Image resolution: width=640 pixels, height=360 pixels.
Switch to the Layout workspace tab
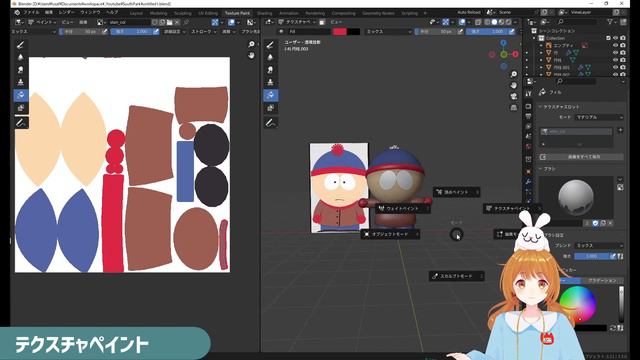[x=136, y=13]
